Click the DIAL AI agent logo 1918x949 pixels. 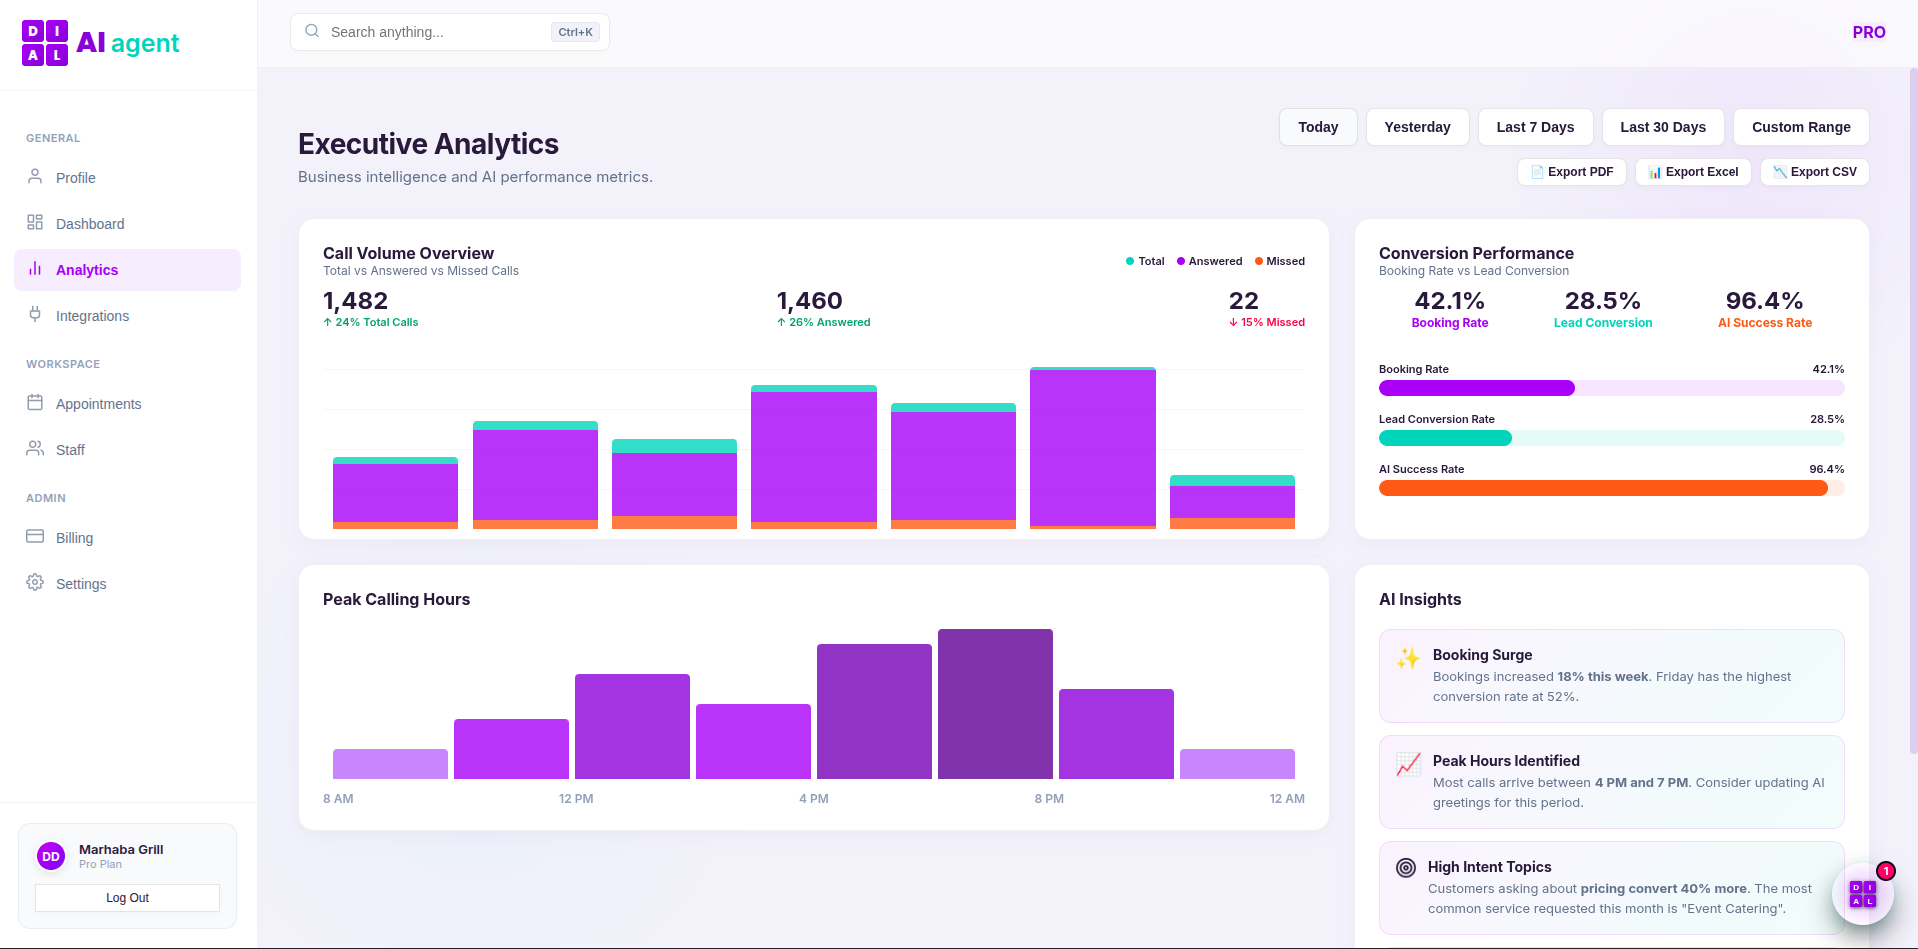[100, 43]
